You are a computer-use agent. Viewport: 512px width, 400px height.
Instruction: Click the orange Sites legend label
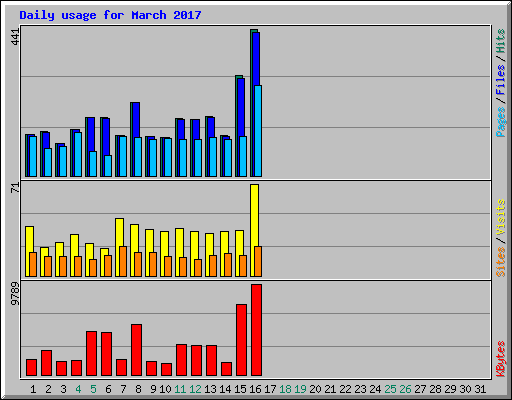(500, 262)
